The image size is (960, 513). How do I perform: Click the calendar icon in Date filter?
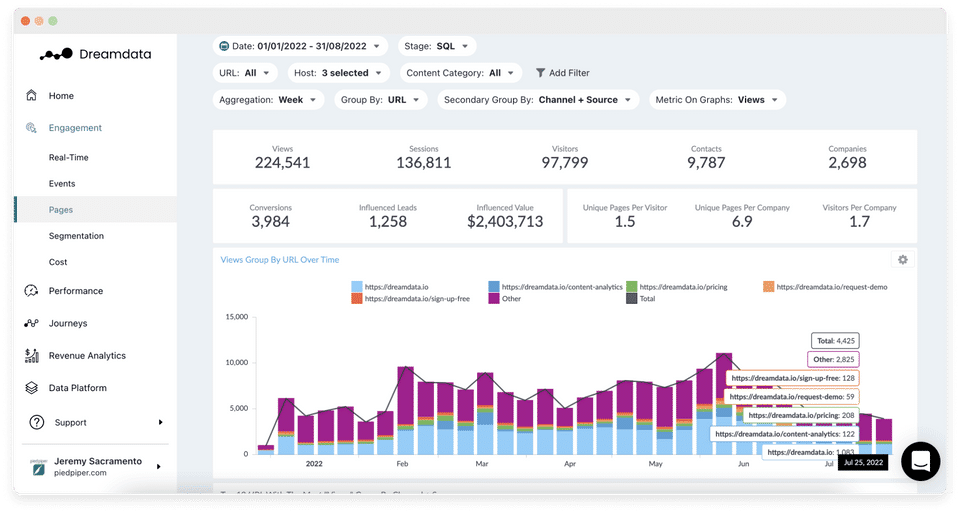[x=224, y=46]
